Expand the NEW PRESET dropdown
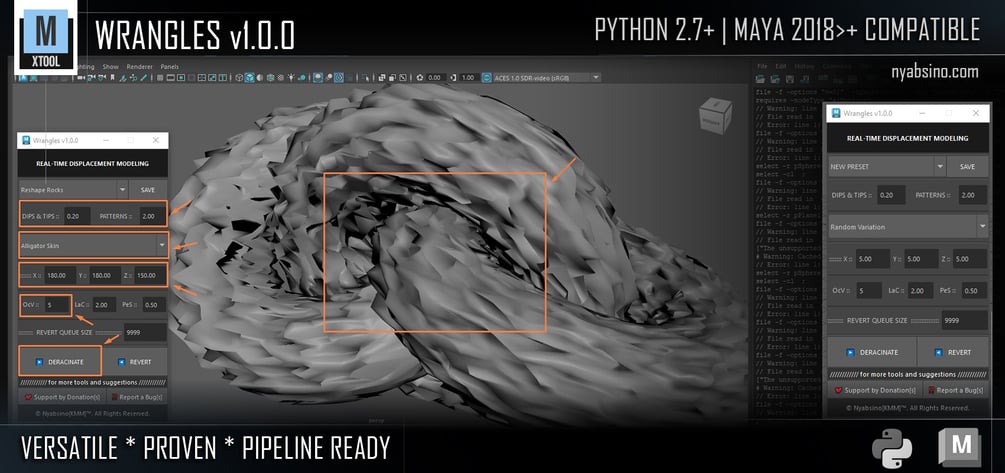 coord(940,166)
